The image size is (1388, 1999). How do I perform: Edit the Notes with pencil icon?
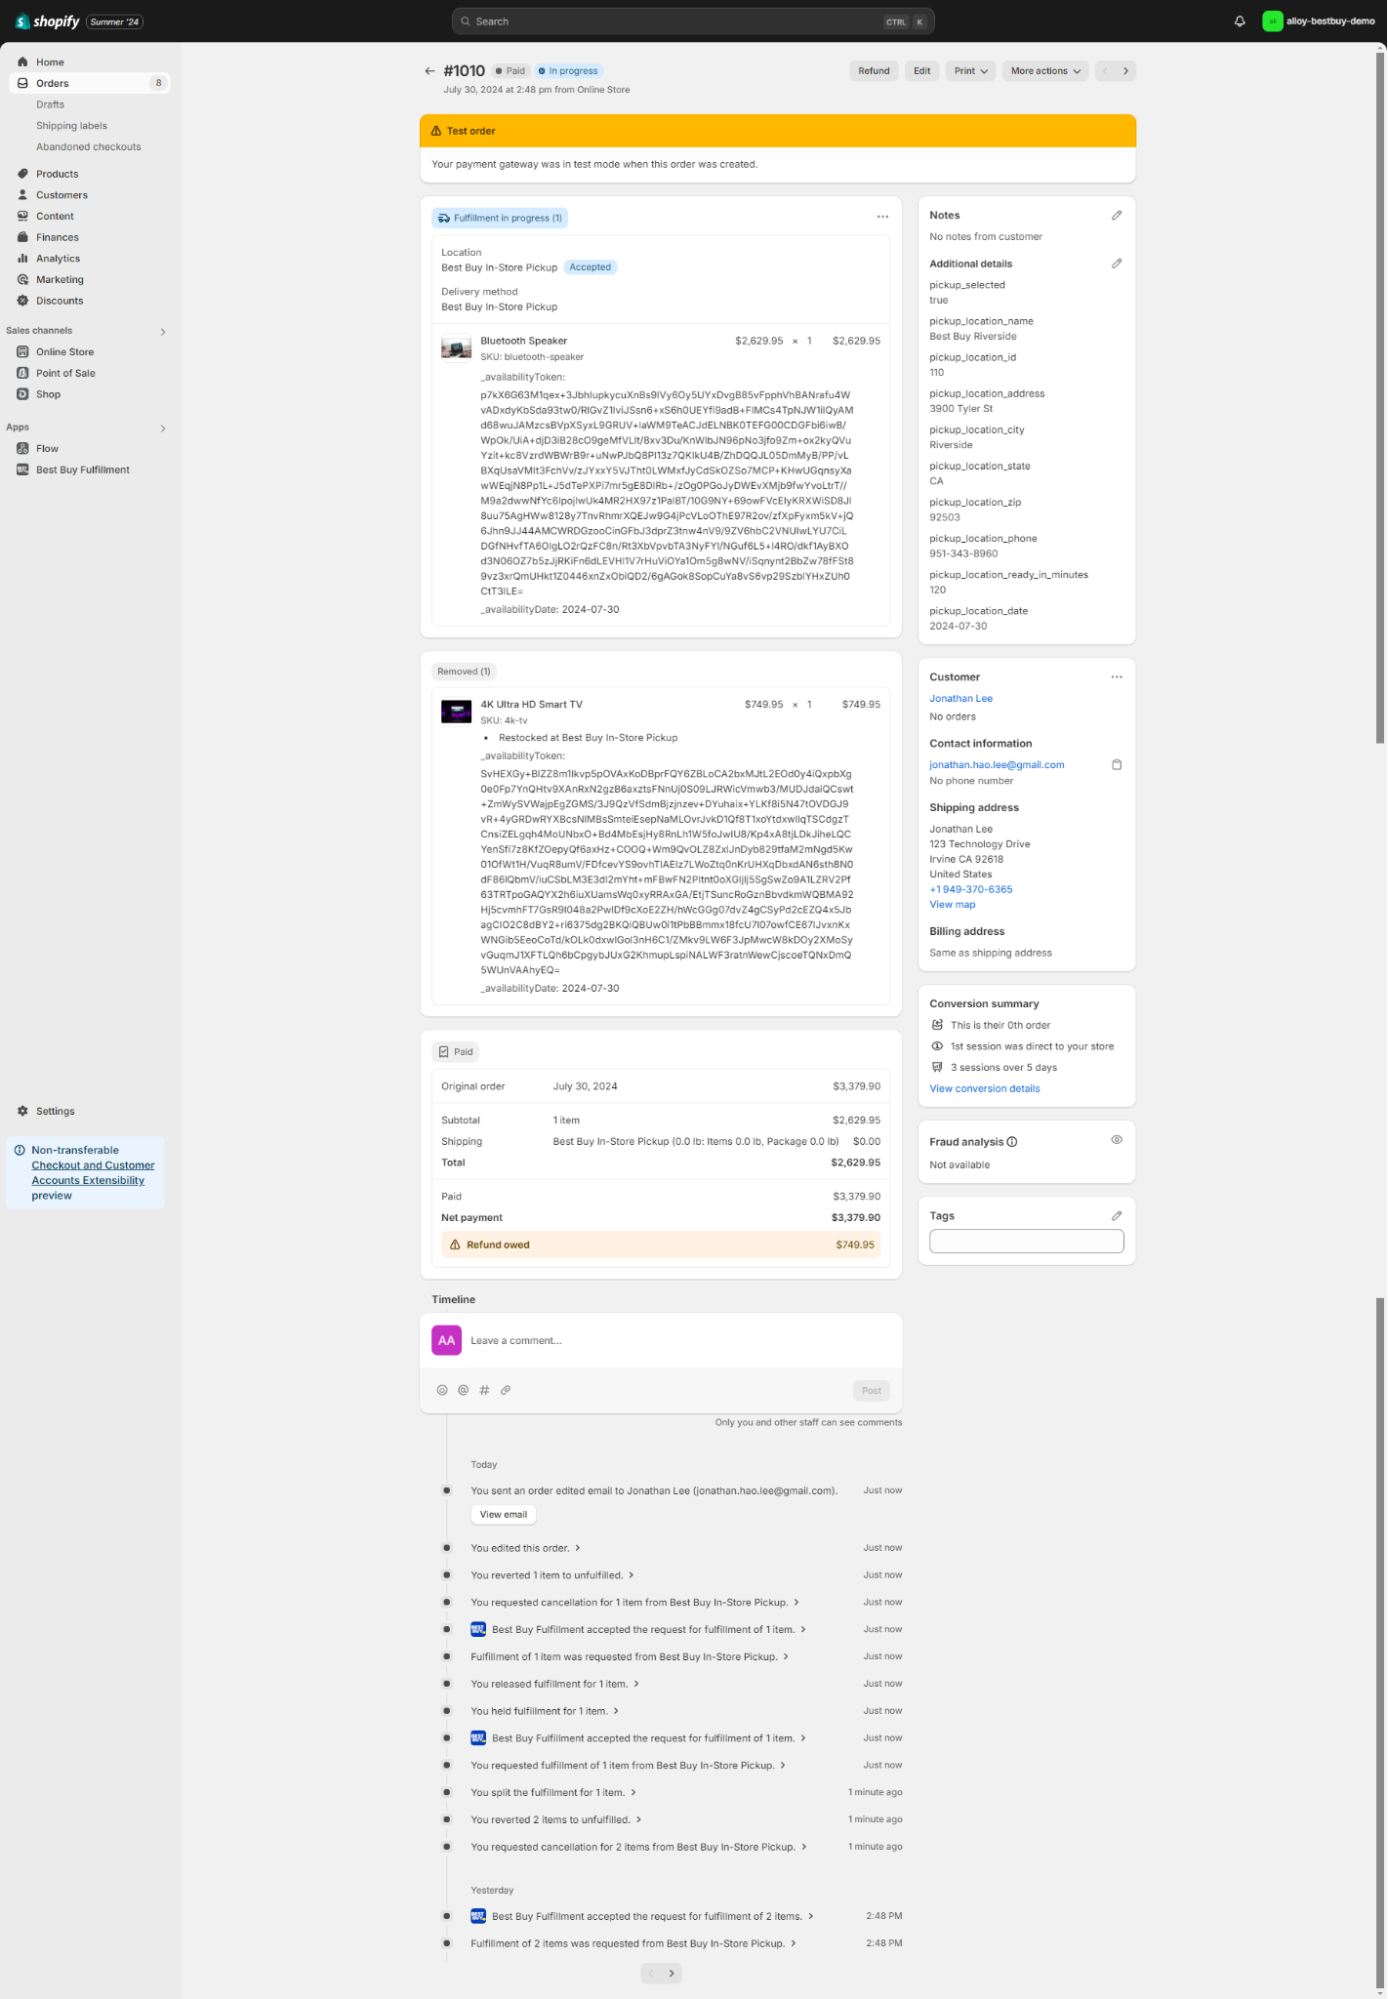[1117, 215]
